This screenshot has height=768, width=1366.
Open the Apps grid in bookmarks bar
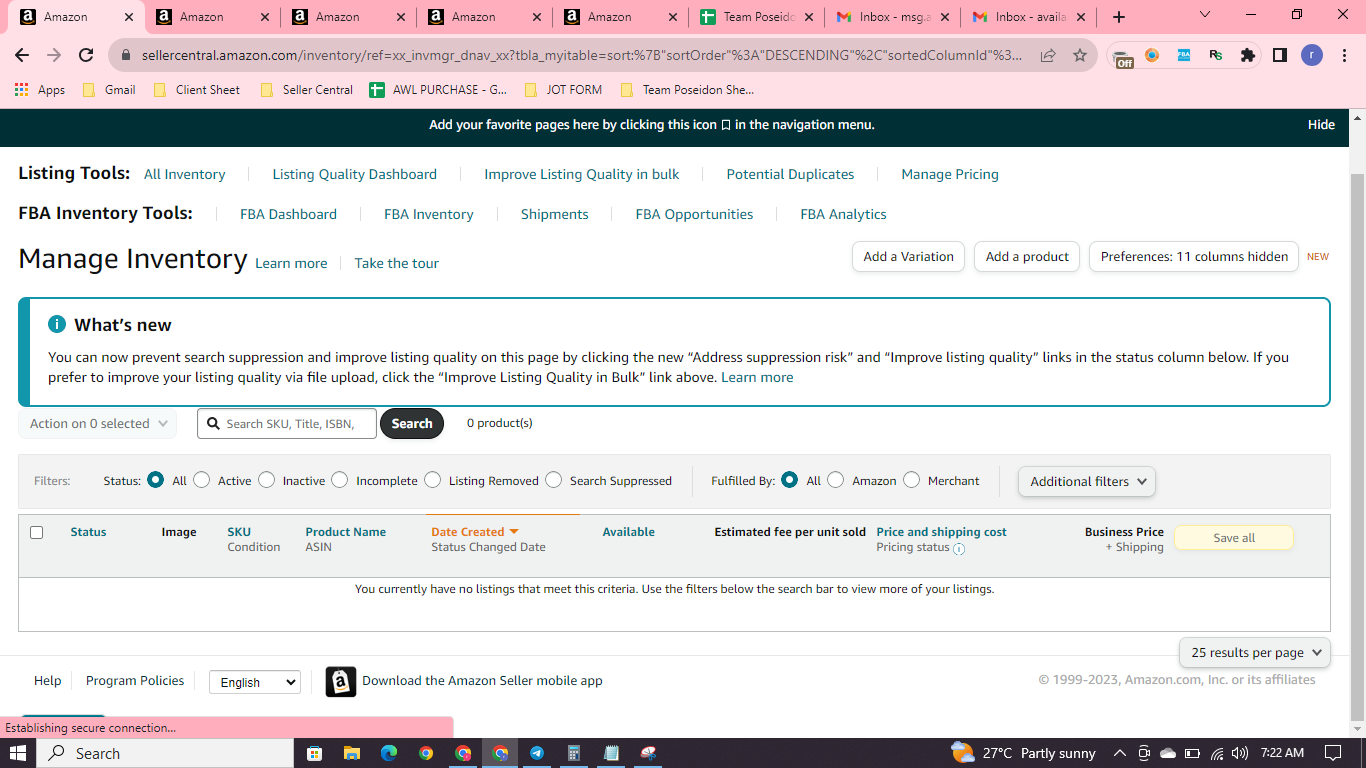point(40,90)
